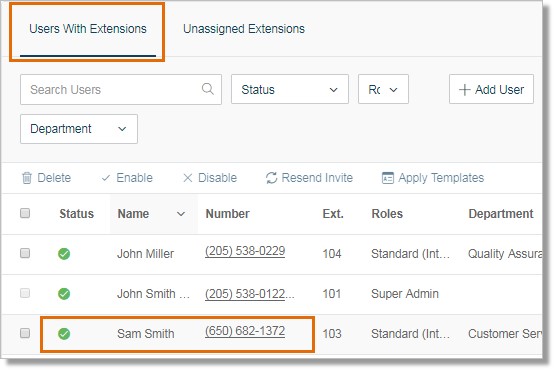Click the Quality Assurance department cell
This screenshot has width=554, height=370.
505,254
